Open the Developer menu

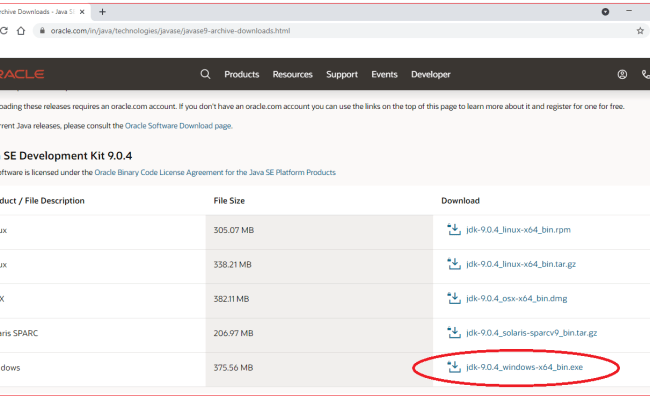pos(431,74)
